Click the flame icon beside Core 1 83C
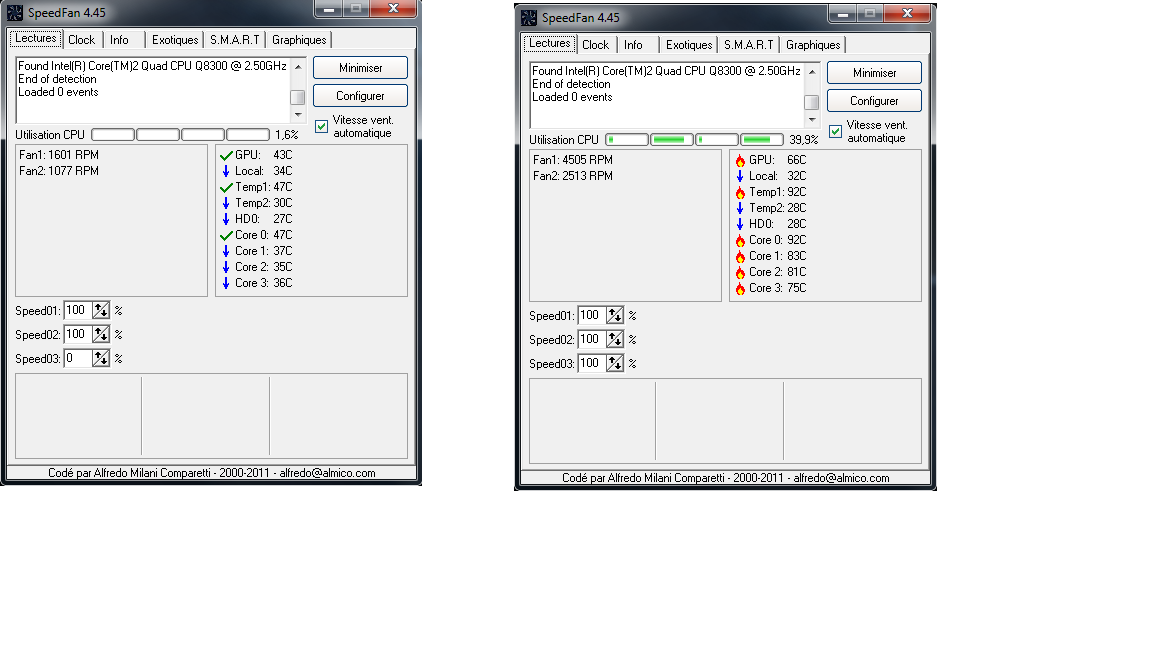 click(740, 256)
